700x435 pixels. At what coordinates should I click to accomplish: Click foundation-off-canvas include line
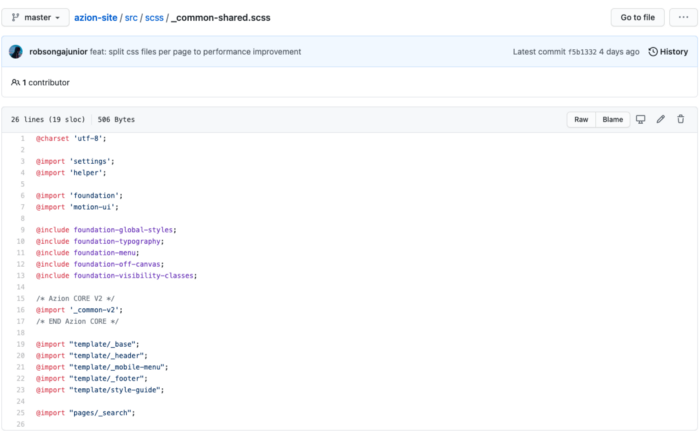(x=100, y=264)
